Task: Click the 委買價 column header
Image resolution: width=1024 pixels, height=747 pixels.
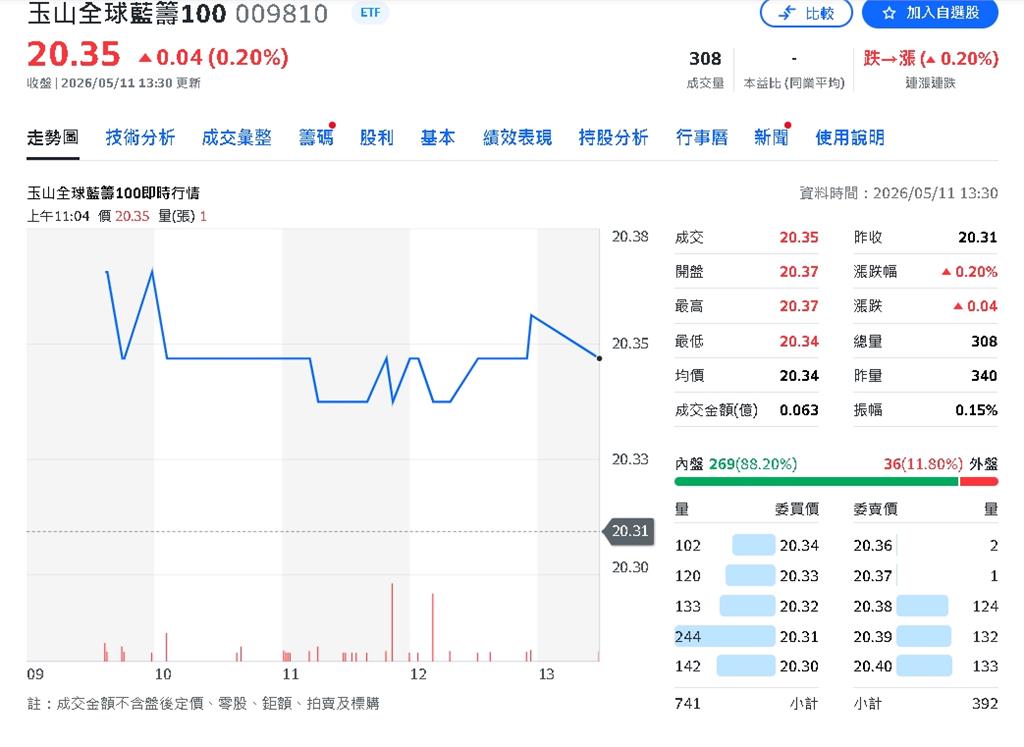Action: (x=797, y=509)
